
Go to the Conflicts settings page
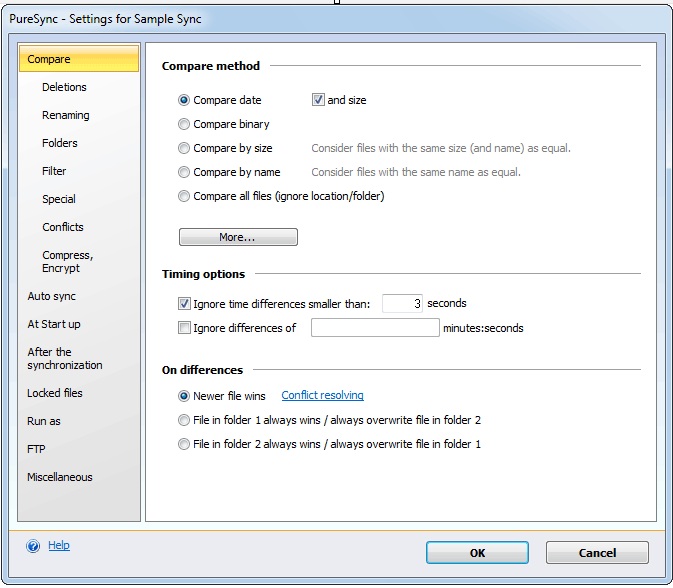[x=63, y=227]
